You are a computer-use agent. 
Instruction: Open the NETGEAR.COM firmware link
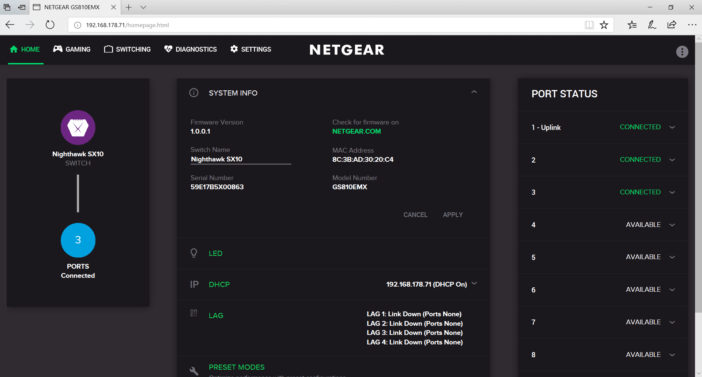click(356, 131)
